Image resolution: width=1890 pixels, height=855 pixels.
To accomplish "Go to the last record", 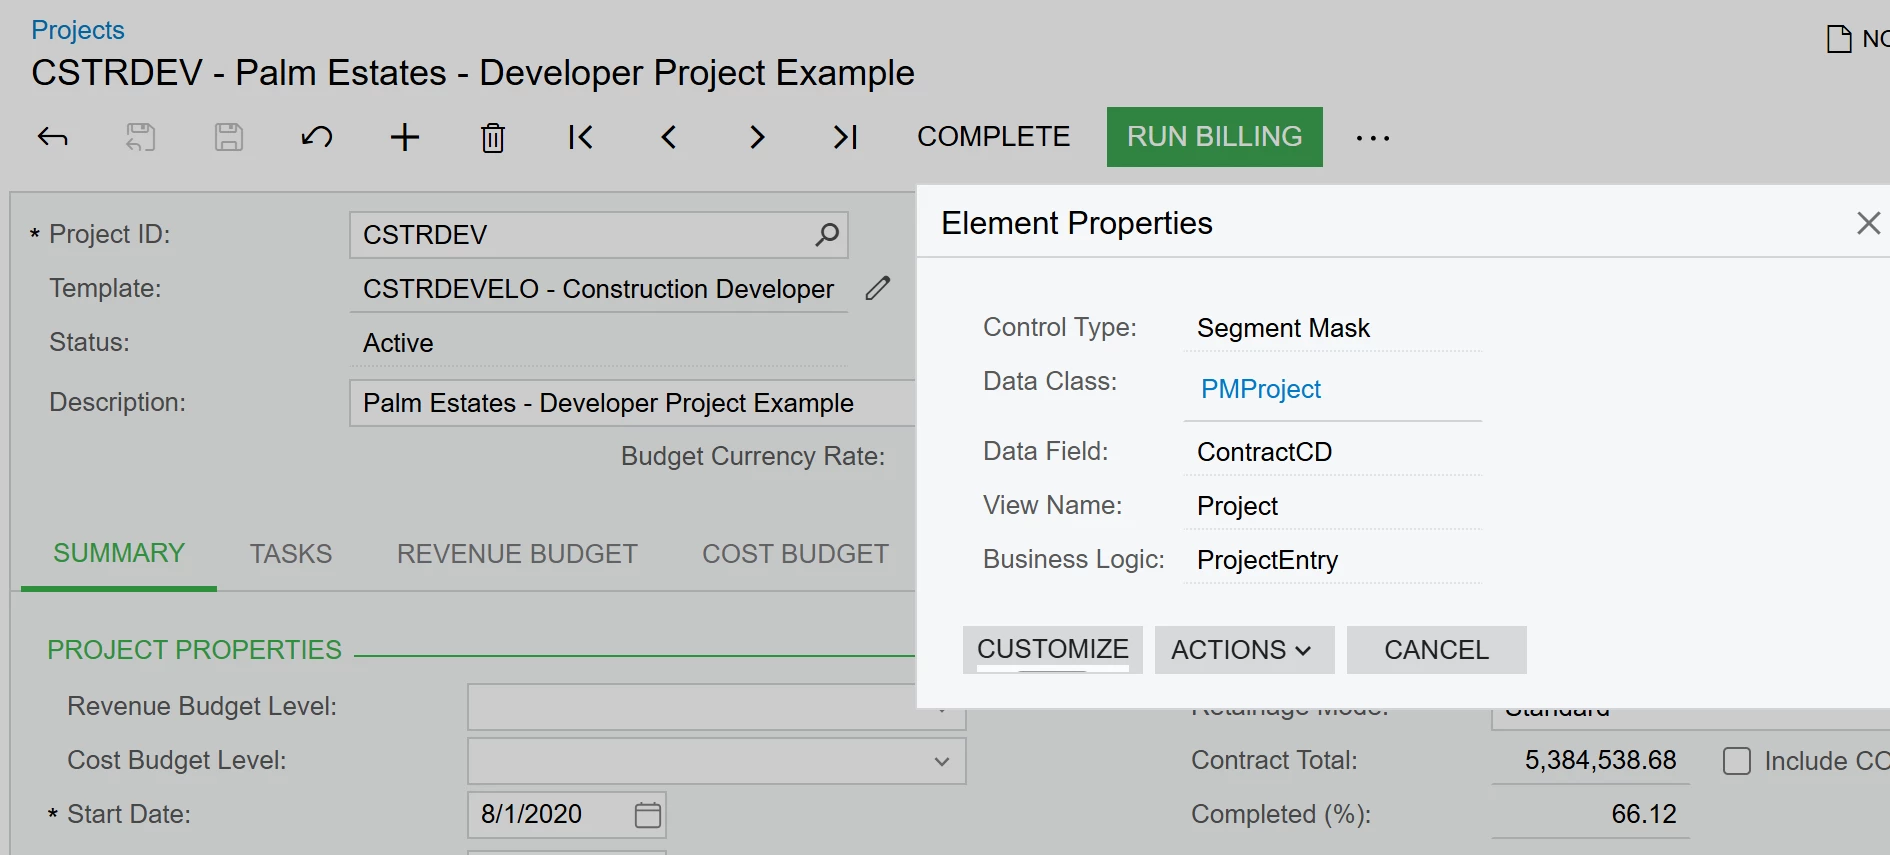I will (845, 137).
